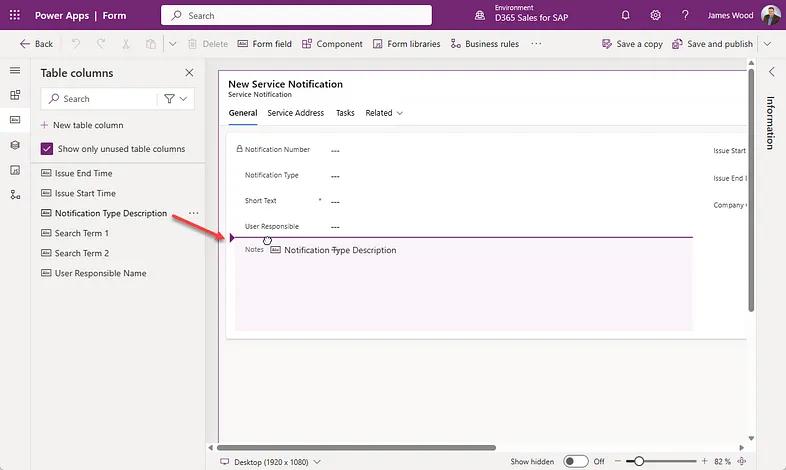Viewport: 786px width, 470px height.
Task: Click zoom in plus button
Action: (x=704, y=461)
